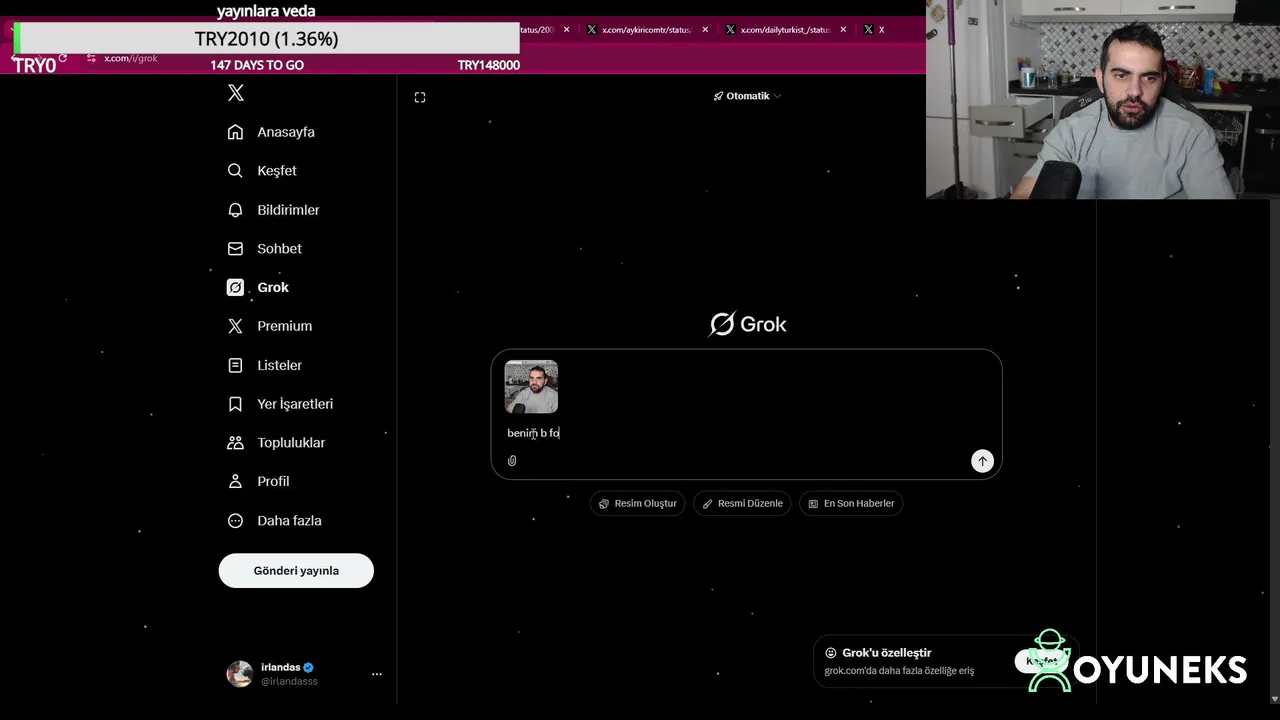Select the Grok icon in the sidebar
This screenshot has width=1280, height=720.
(x=235, y=288)
